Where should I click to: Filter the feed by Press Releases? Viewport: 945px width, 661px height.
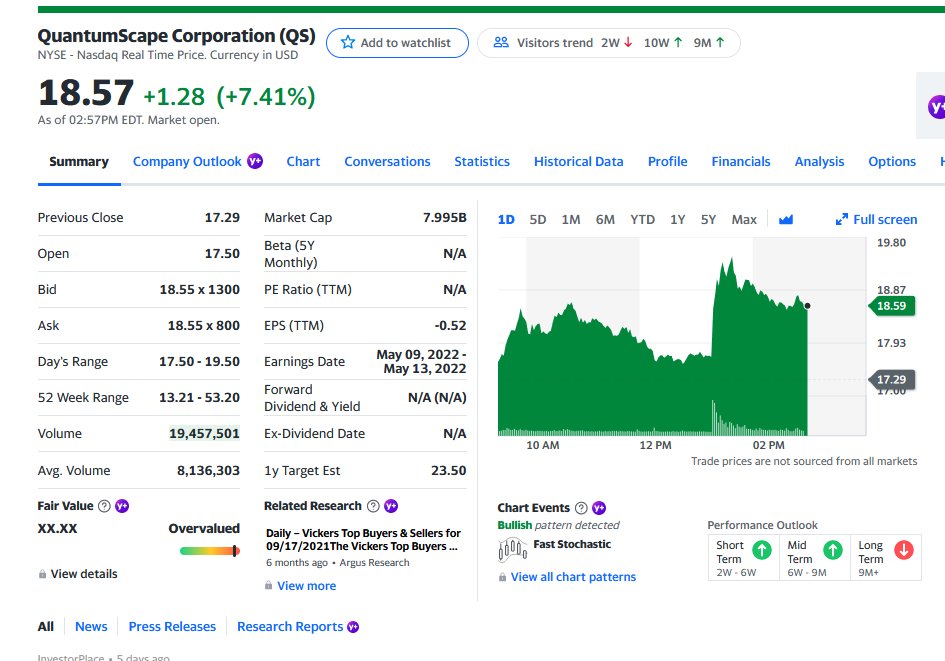pyautogui.click(x=172, y=627)
